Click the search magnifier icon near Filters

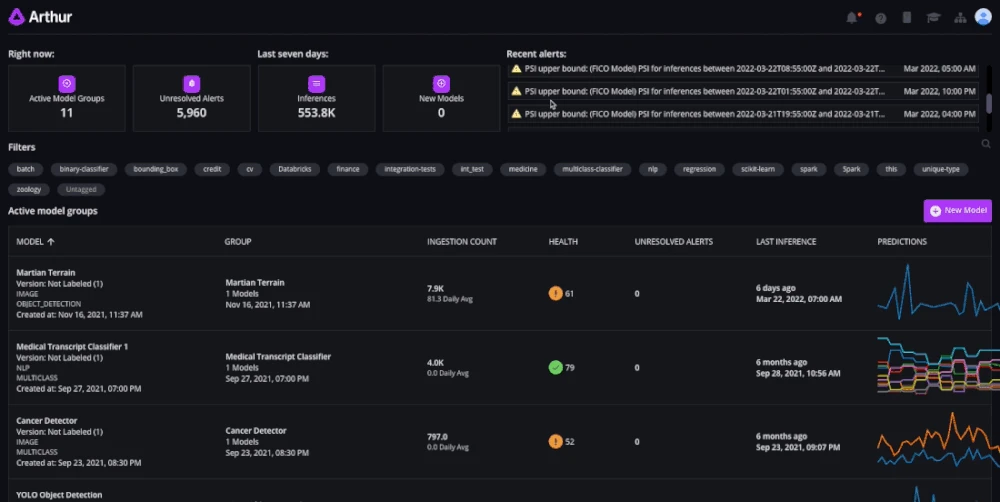986,144
